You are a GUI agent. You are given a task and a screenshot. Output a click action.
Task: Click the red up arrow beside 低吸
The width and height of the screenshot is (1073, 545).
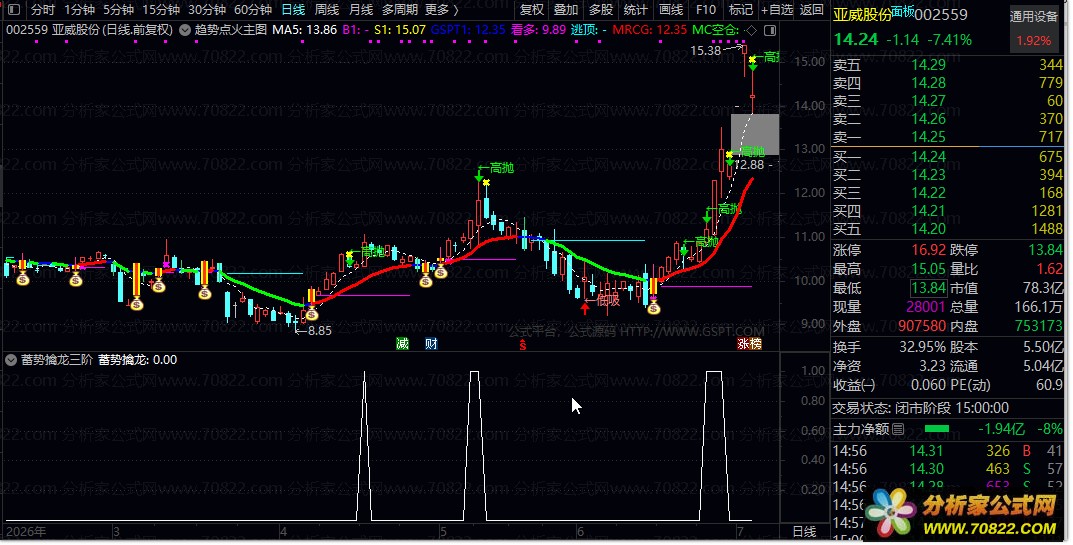(x=584, y=308)
